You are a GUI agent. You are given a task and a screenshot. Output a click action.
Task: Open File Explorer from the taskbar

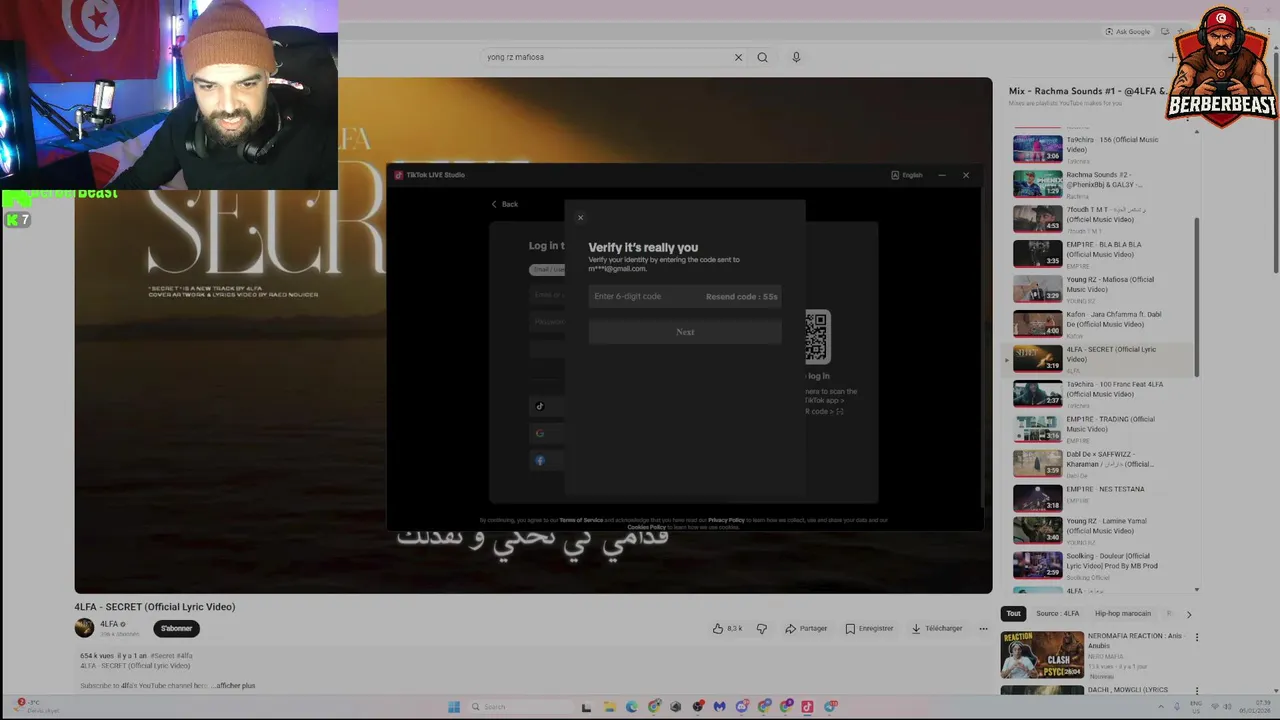click(x=610, y=707)
